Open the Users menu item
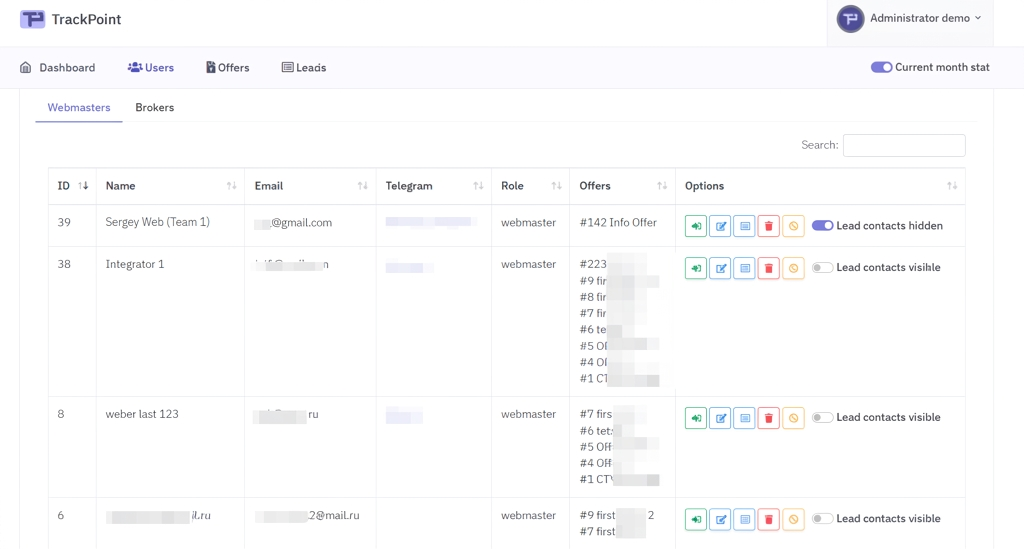Screen dimensions: 1024x549 pos(151,67)
